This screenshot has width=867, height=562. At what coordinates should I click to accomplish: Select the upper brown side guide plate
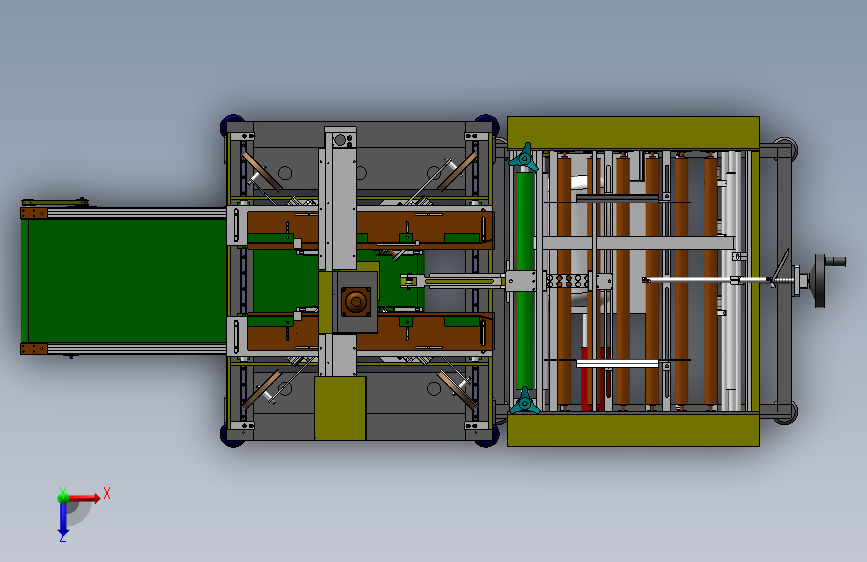[370, 230]
